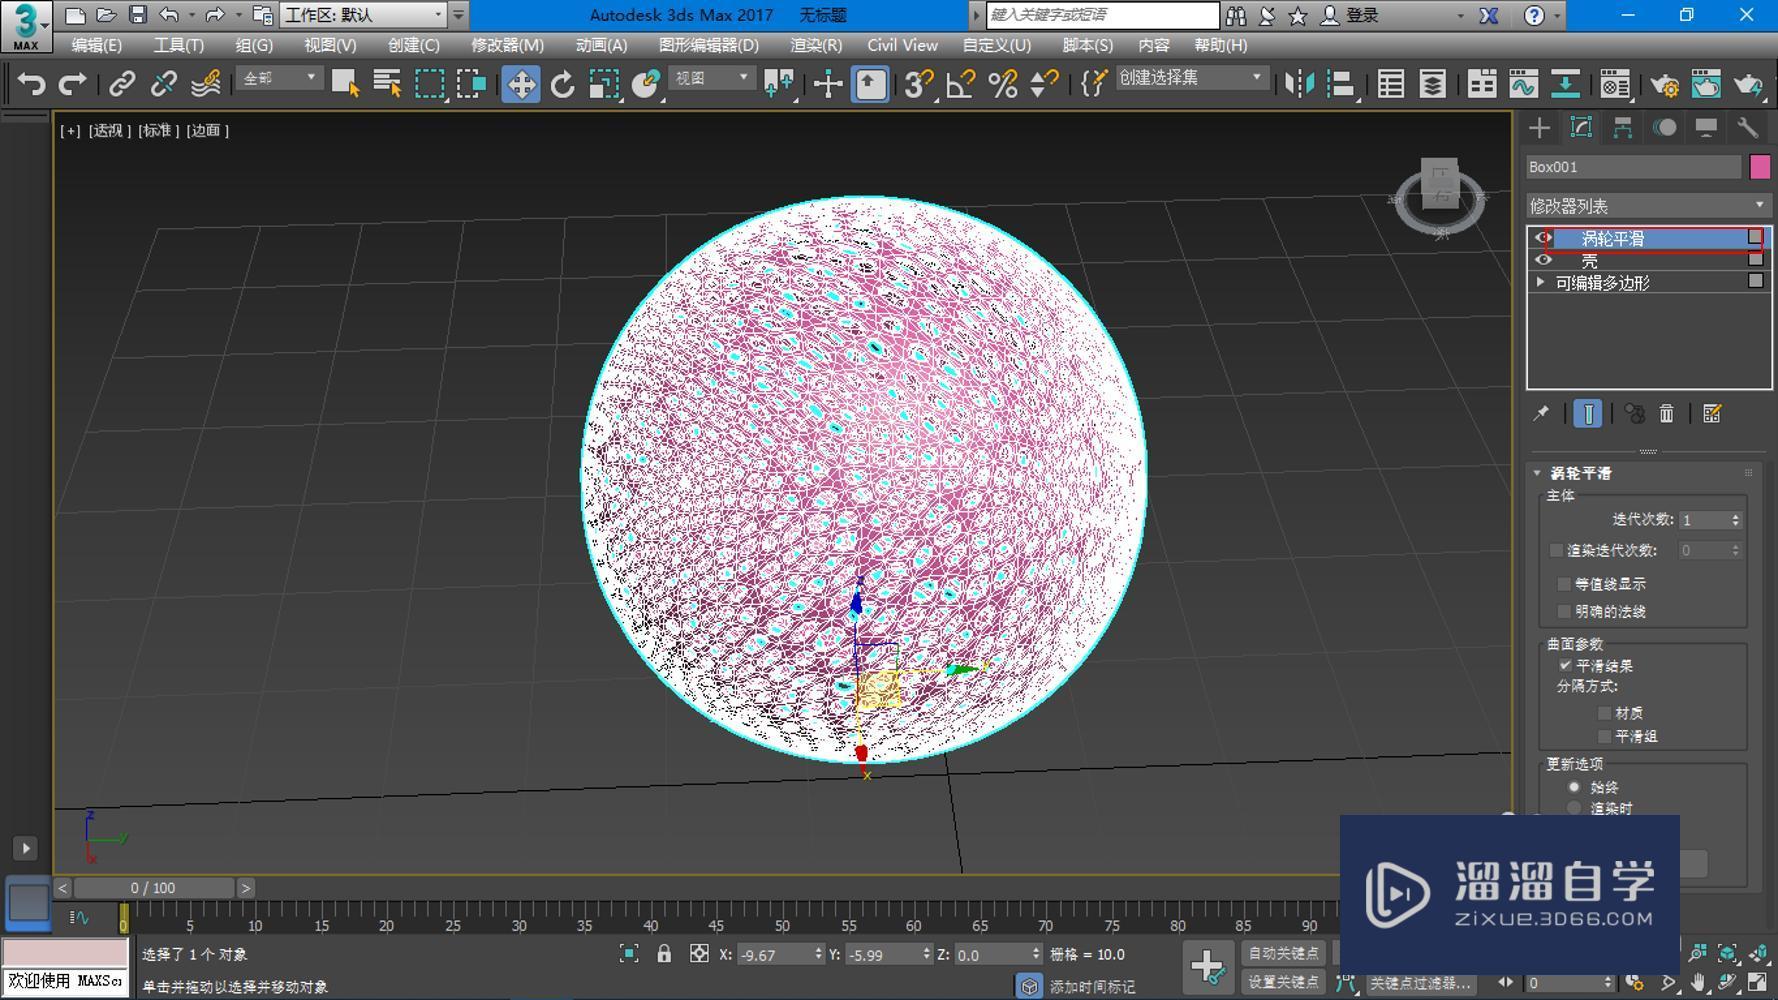Screen dimensions: 1778x1000
Task: Select the 始终 update option
Action: [1574, 787]
